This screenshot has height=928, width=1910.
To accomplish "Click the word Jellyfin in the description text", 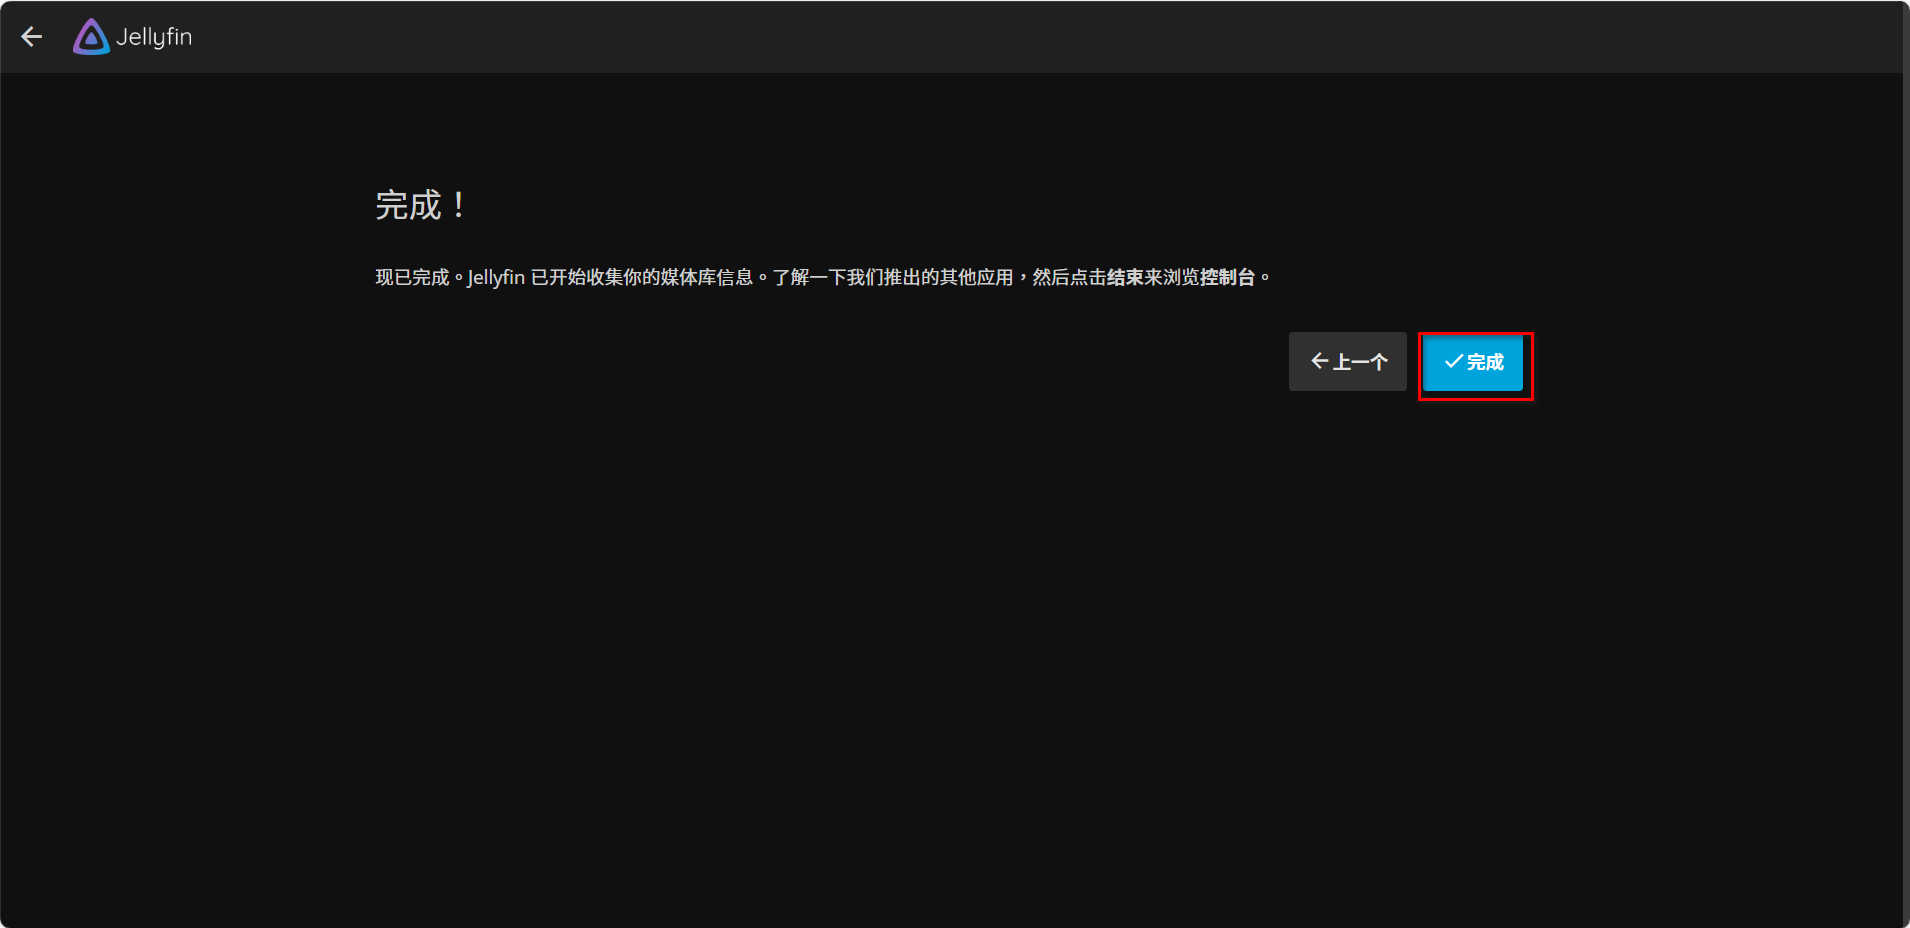I will click(496, 277).
